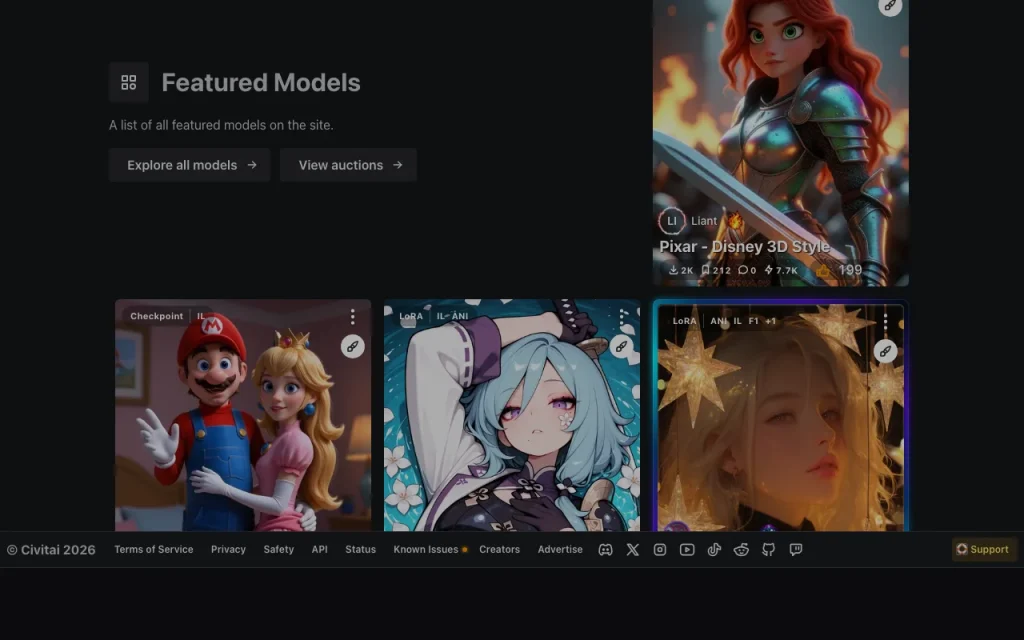Open the TikTok footer icon

coord(714,550)
